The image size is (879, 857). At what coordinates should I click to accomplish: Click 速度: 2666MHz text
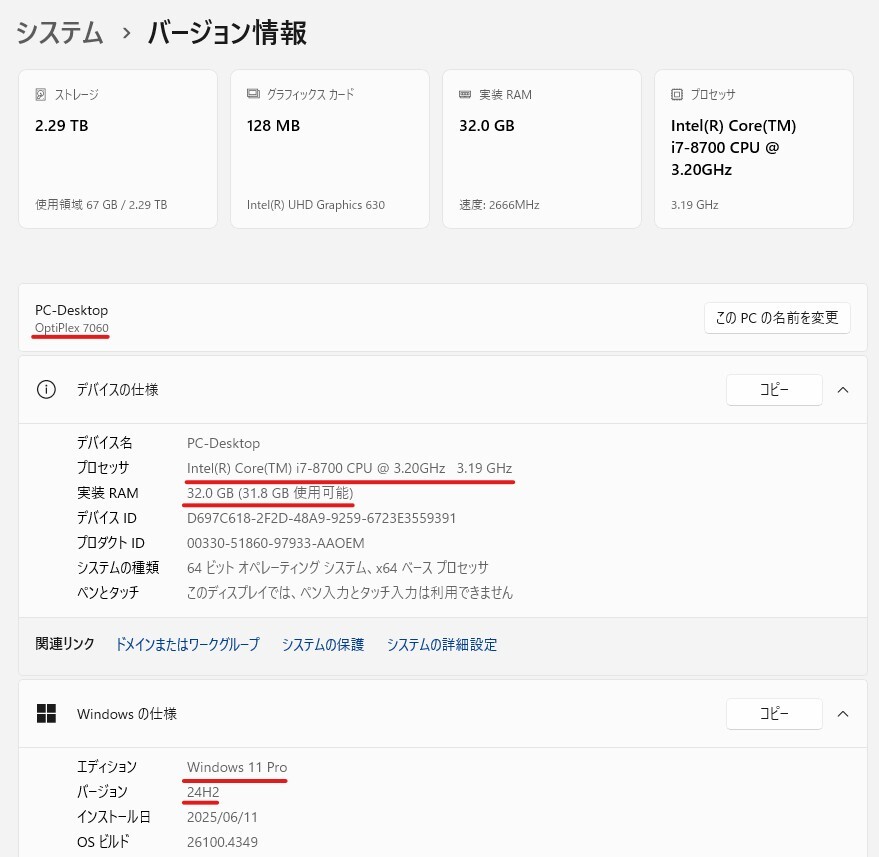point(499,205)
